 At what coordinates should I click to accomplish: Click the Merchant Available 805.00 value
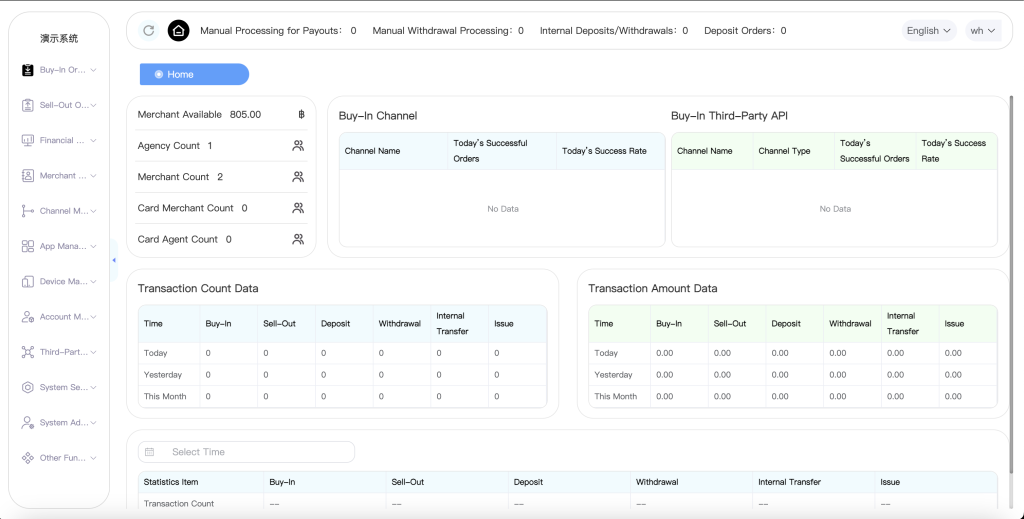[x=246, y=114]
